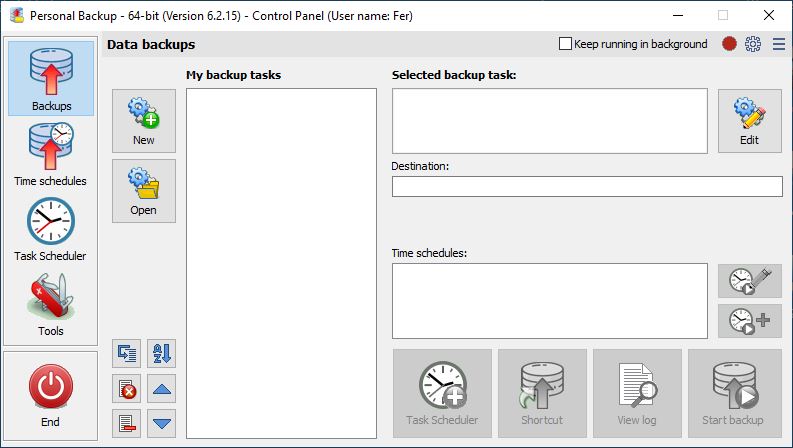Open an existing backup task file
Screen dimensions: 793x448
144,191
